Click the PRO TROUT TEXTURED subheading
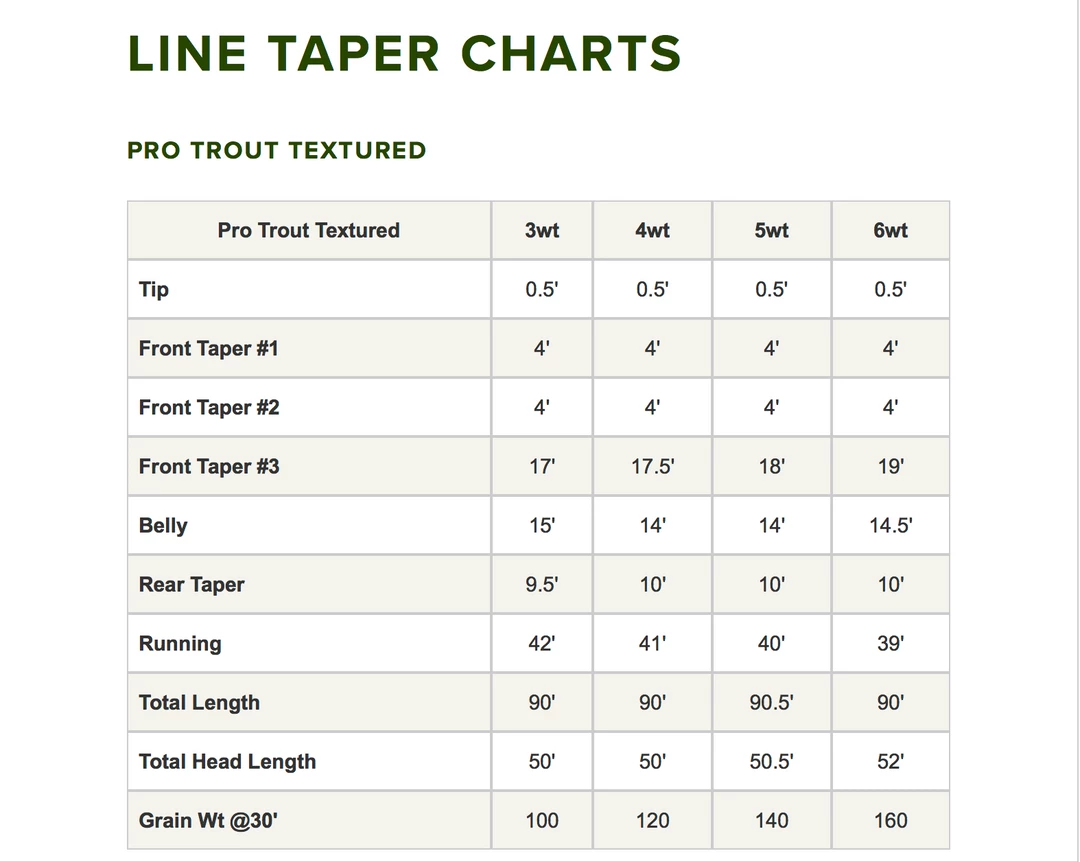The height and width of the screenshot is (862, 1080). coord(277,151)
